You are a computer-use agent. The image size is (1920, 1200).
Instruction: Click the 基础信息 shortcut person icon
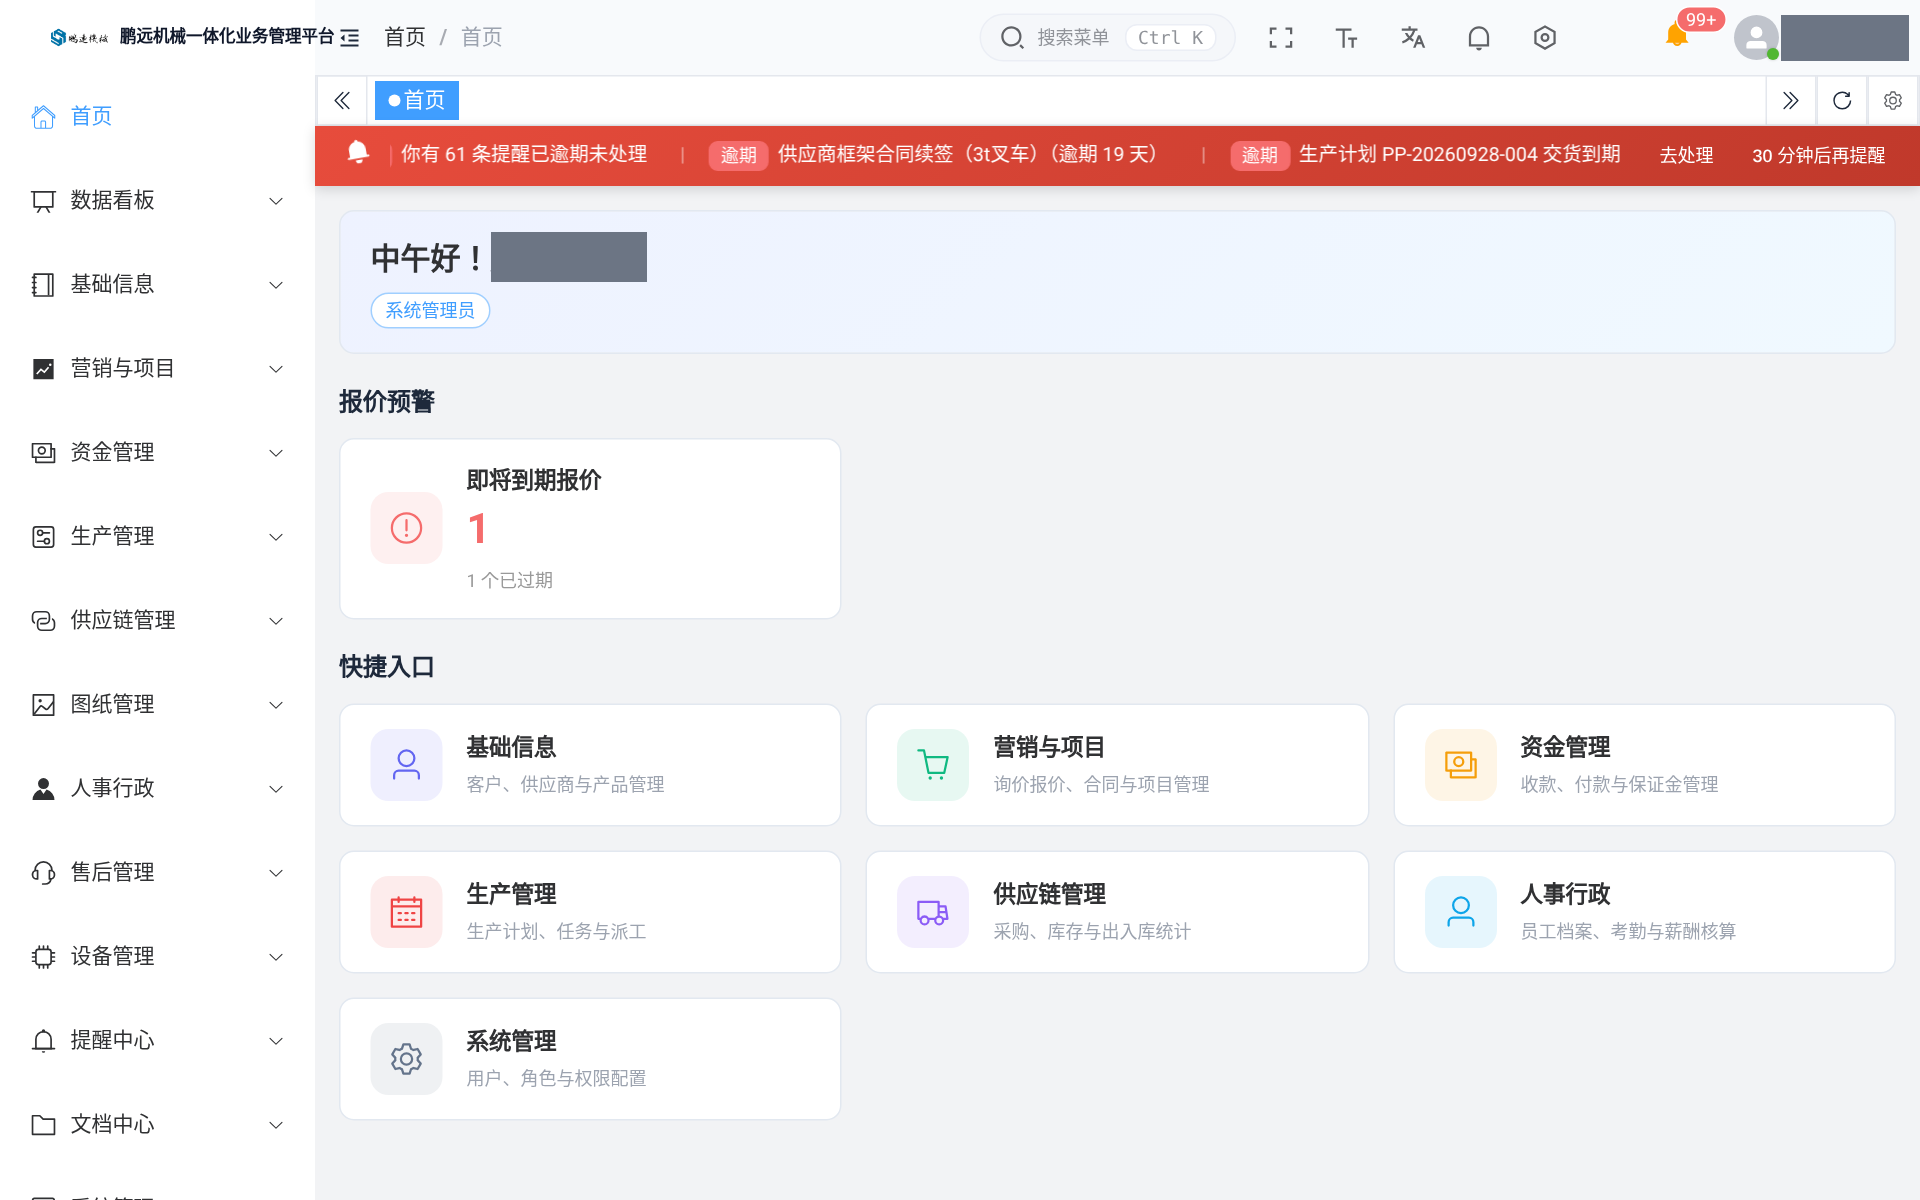tap(406, 765)
